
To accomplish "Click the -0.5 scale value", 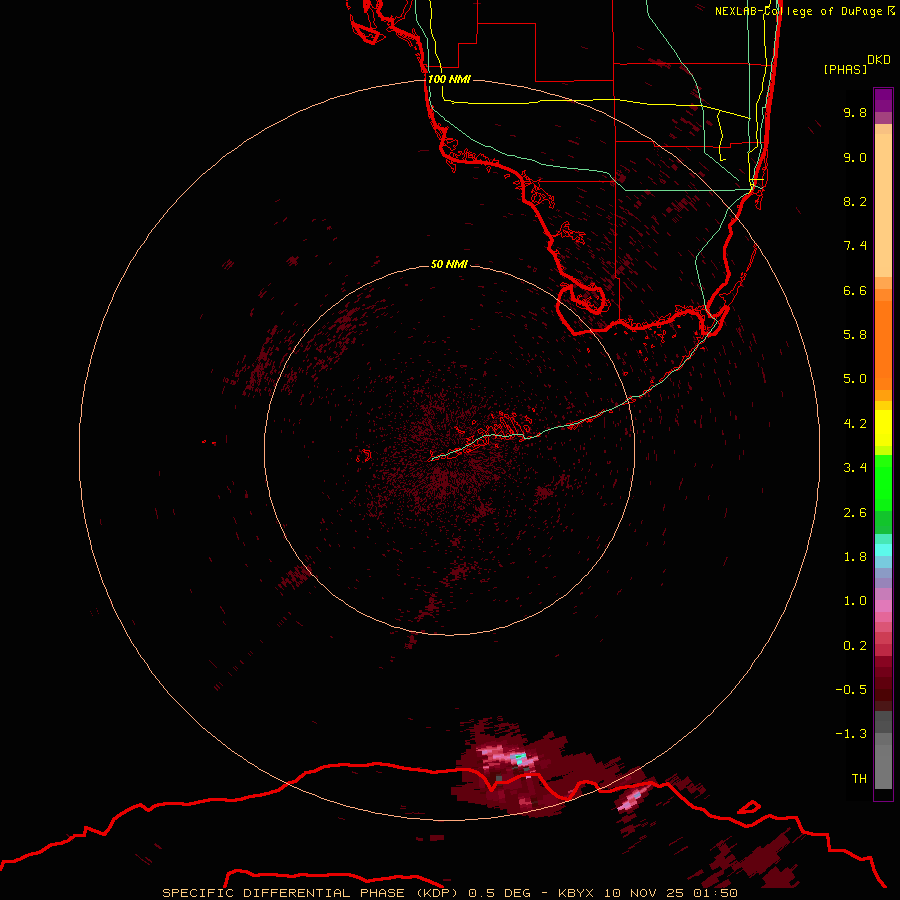I will pos(851,690).
